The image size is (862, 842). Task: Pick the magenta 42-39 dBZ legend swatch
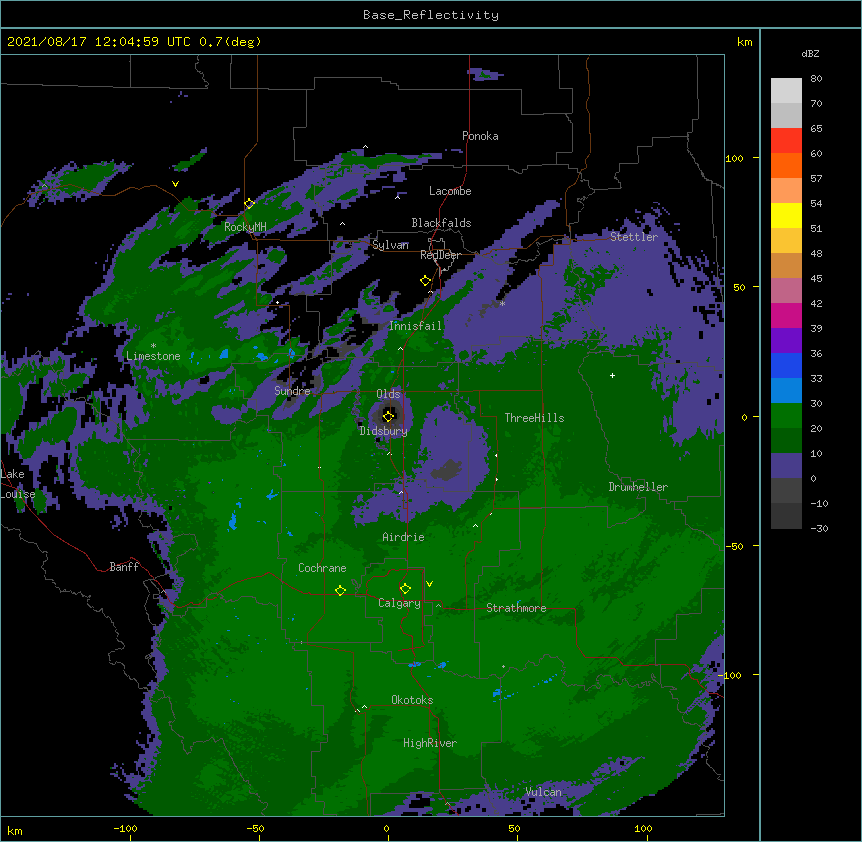click(786, 315)
